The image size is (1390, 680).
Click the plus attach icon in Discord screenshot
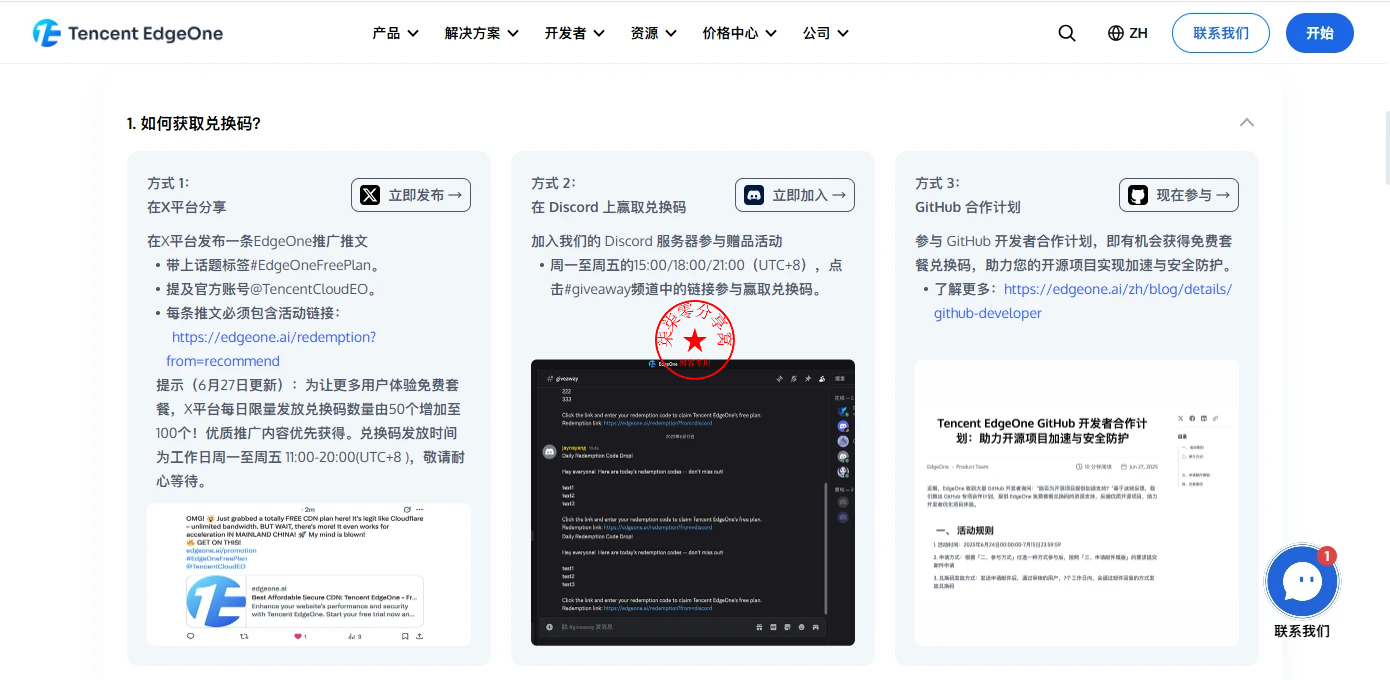(x=549, y=627)
